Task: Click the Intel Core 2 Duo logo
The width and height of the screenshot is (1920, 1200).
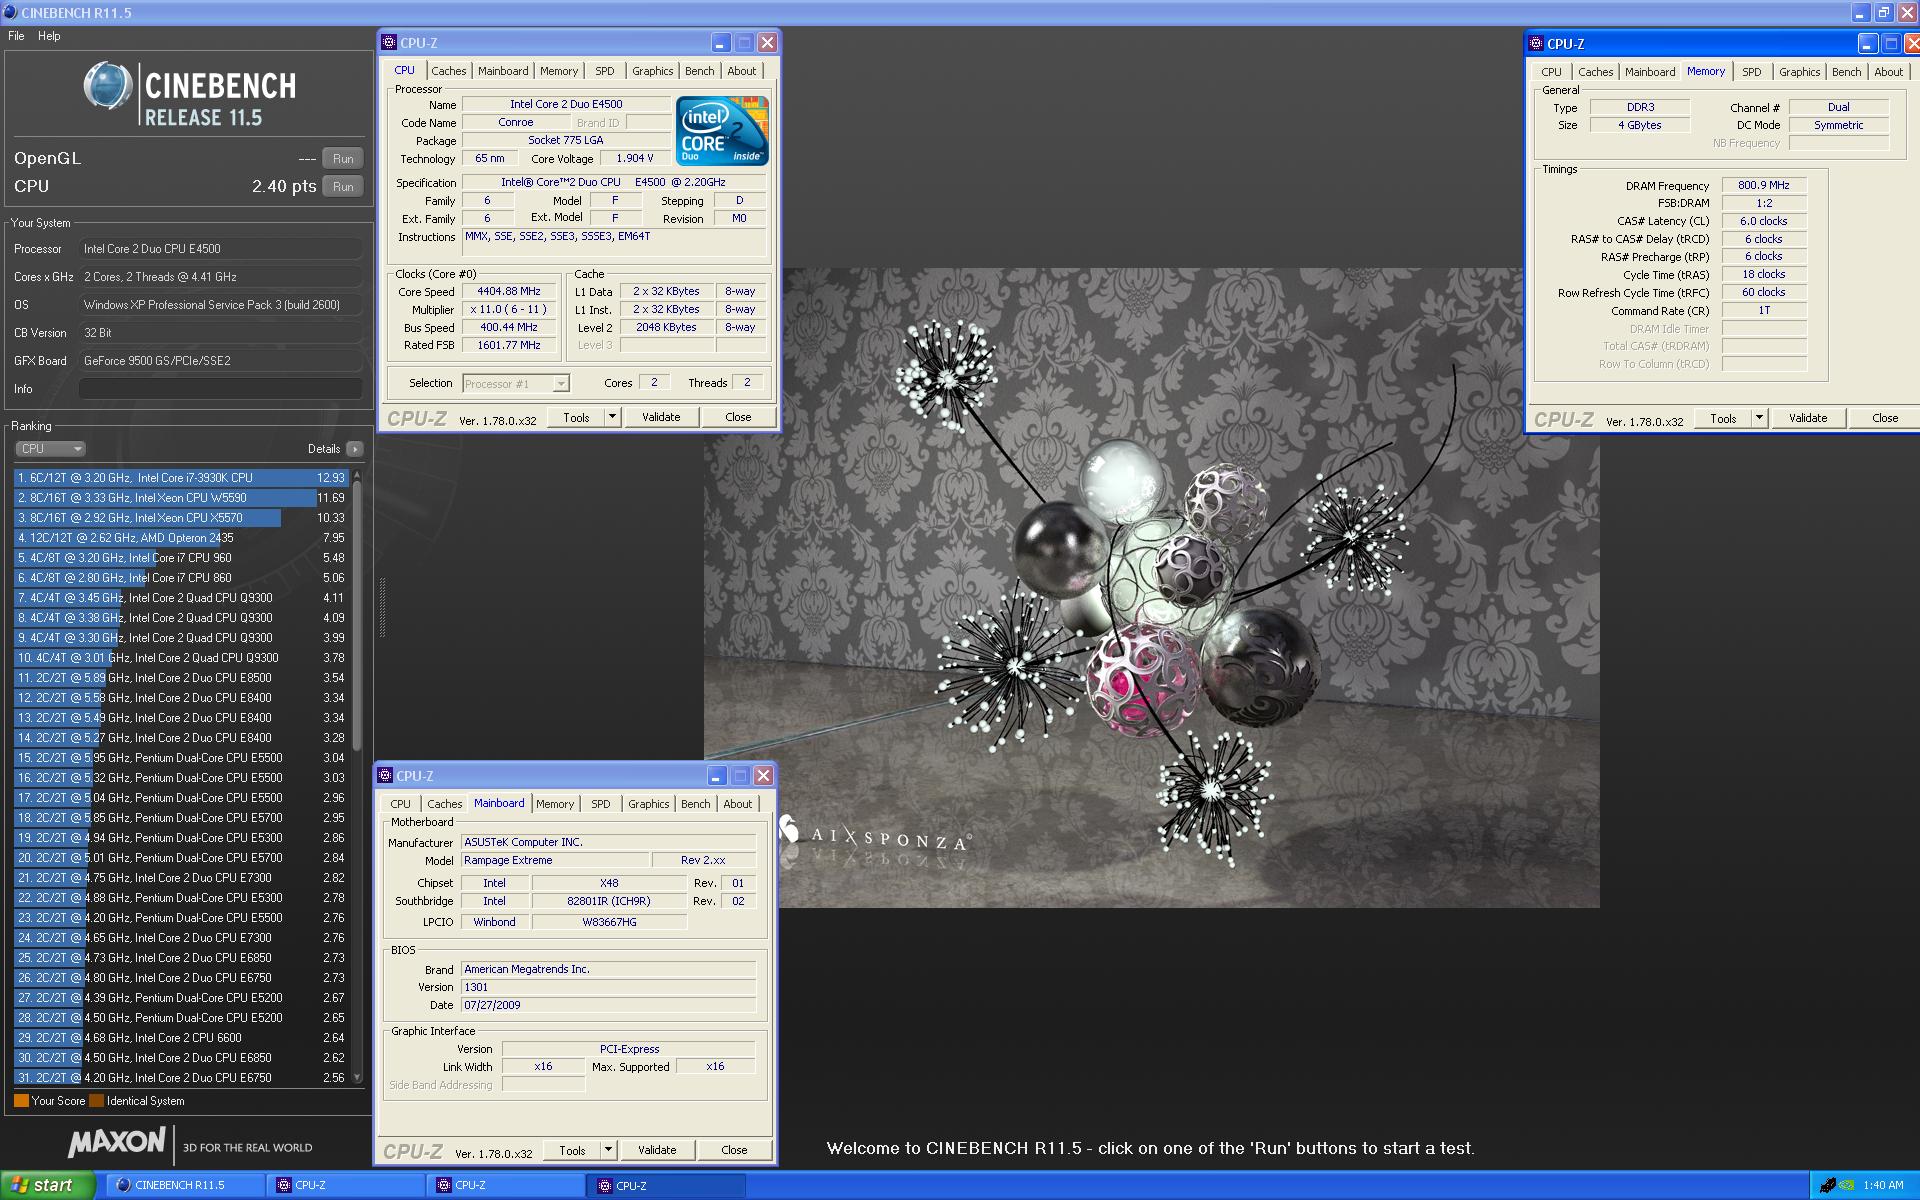Action: click(x=722, y=131)
